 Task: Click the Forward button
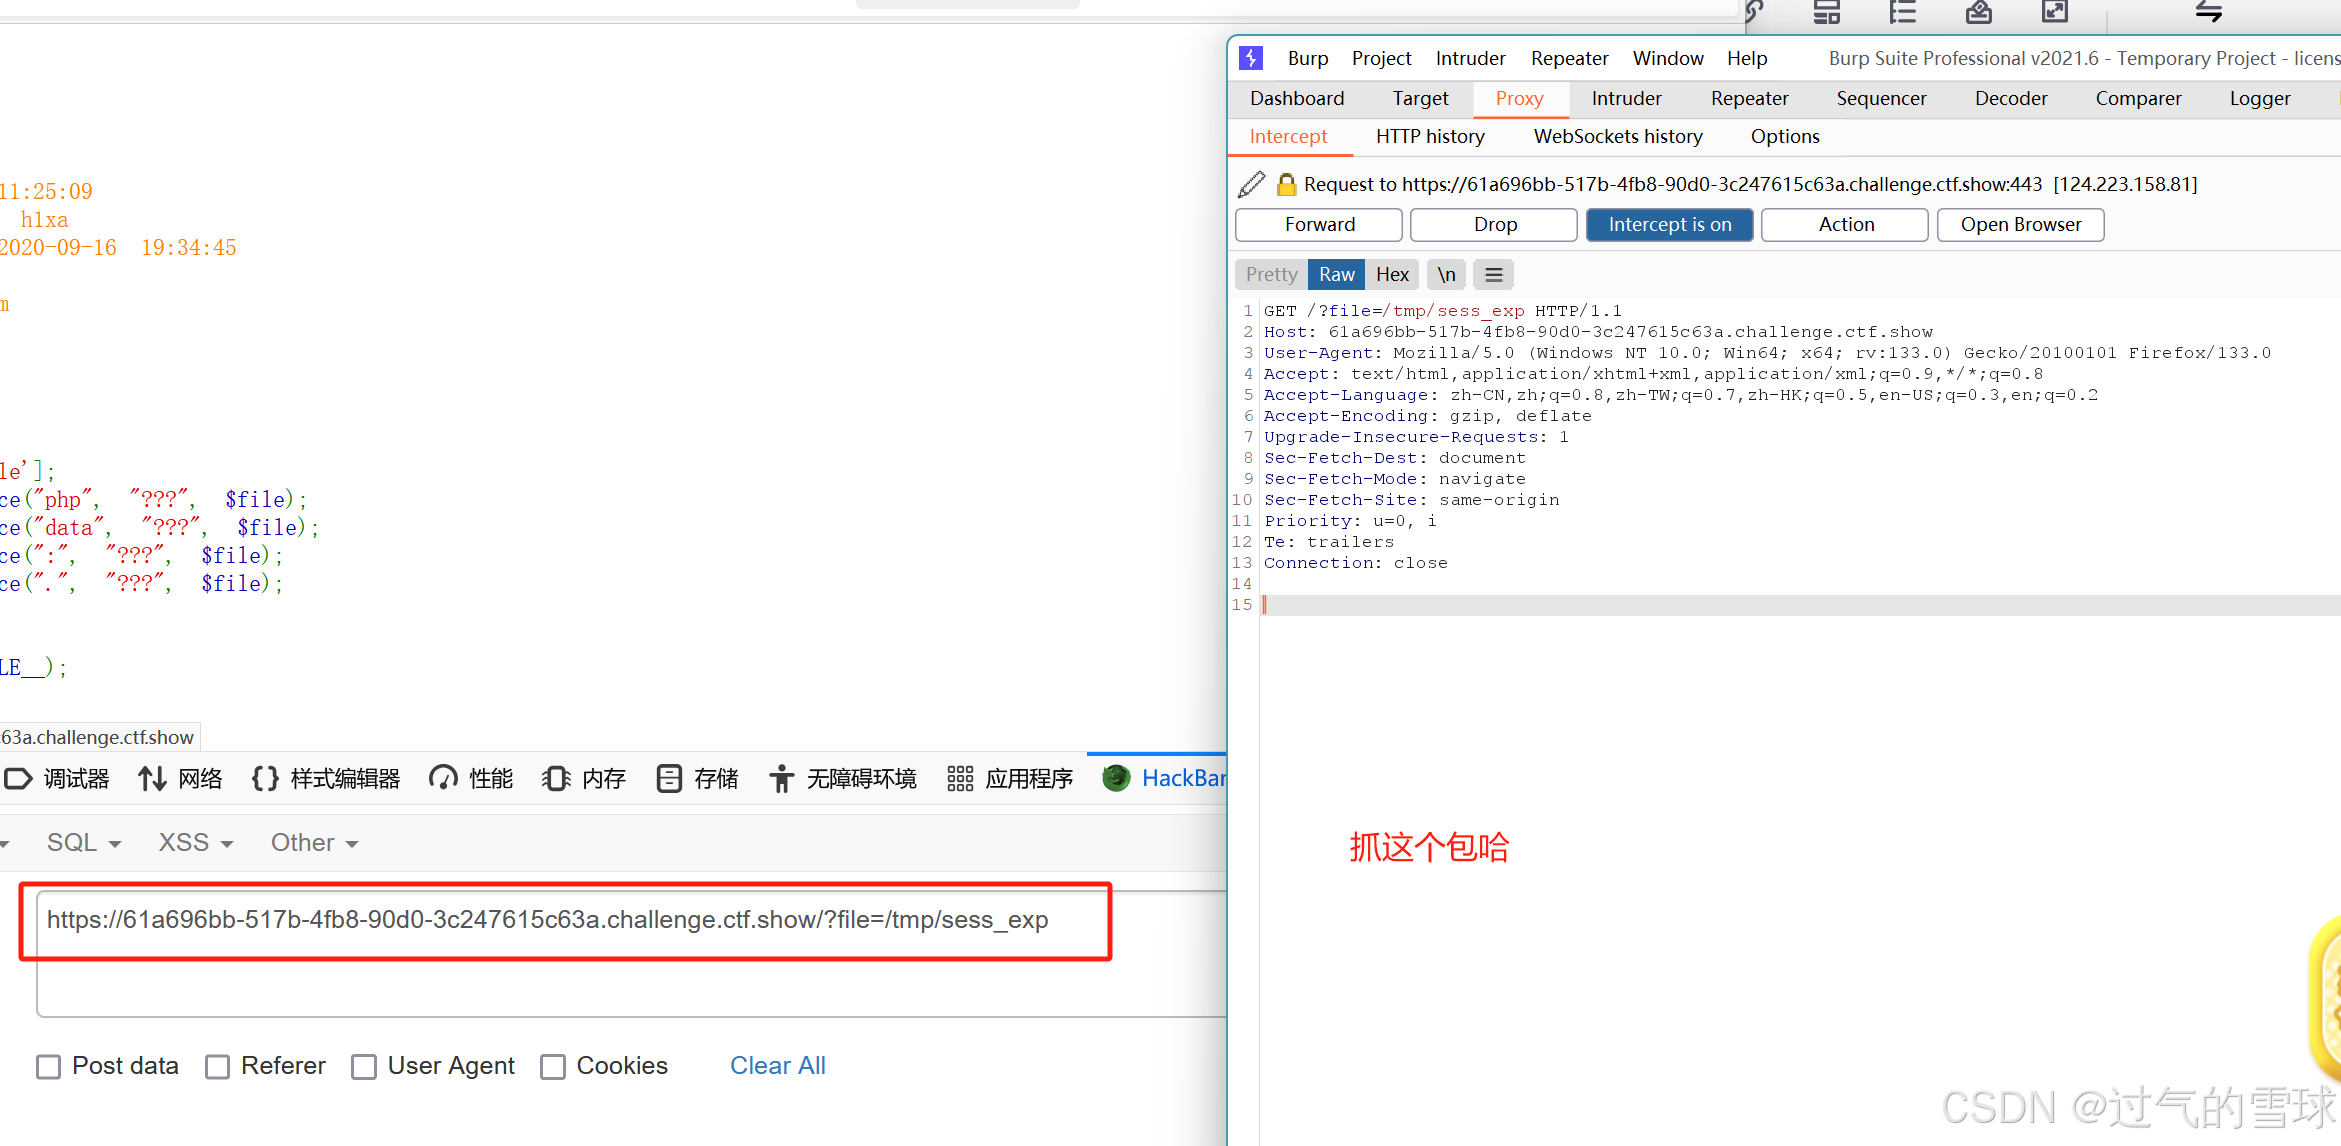[x=1318, y=224]
